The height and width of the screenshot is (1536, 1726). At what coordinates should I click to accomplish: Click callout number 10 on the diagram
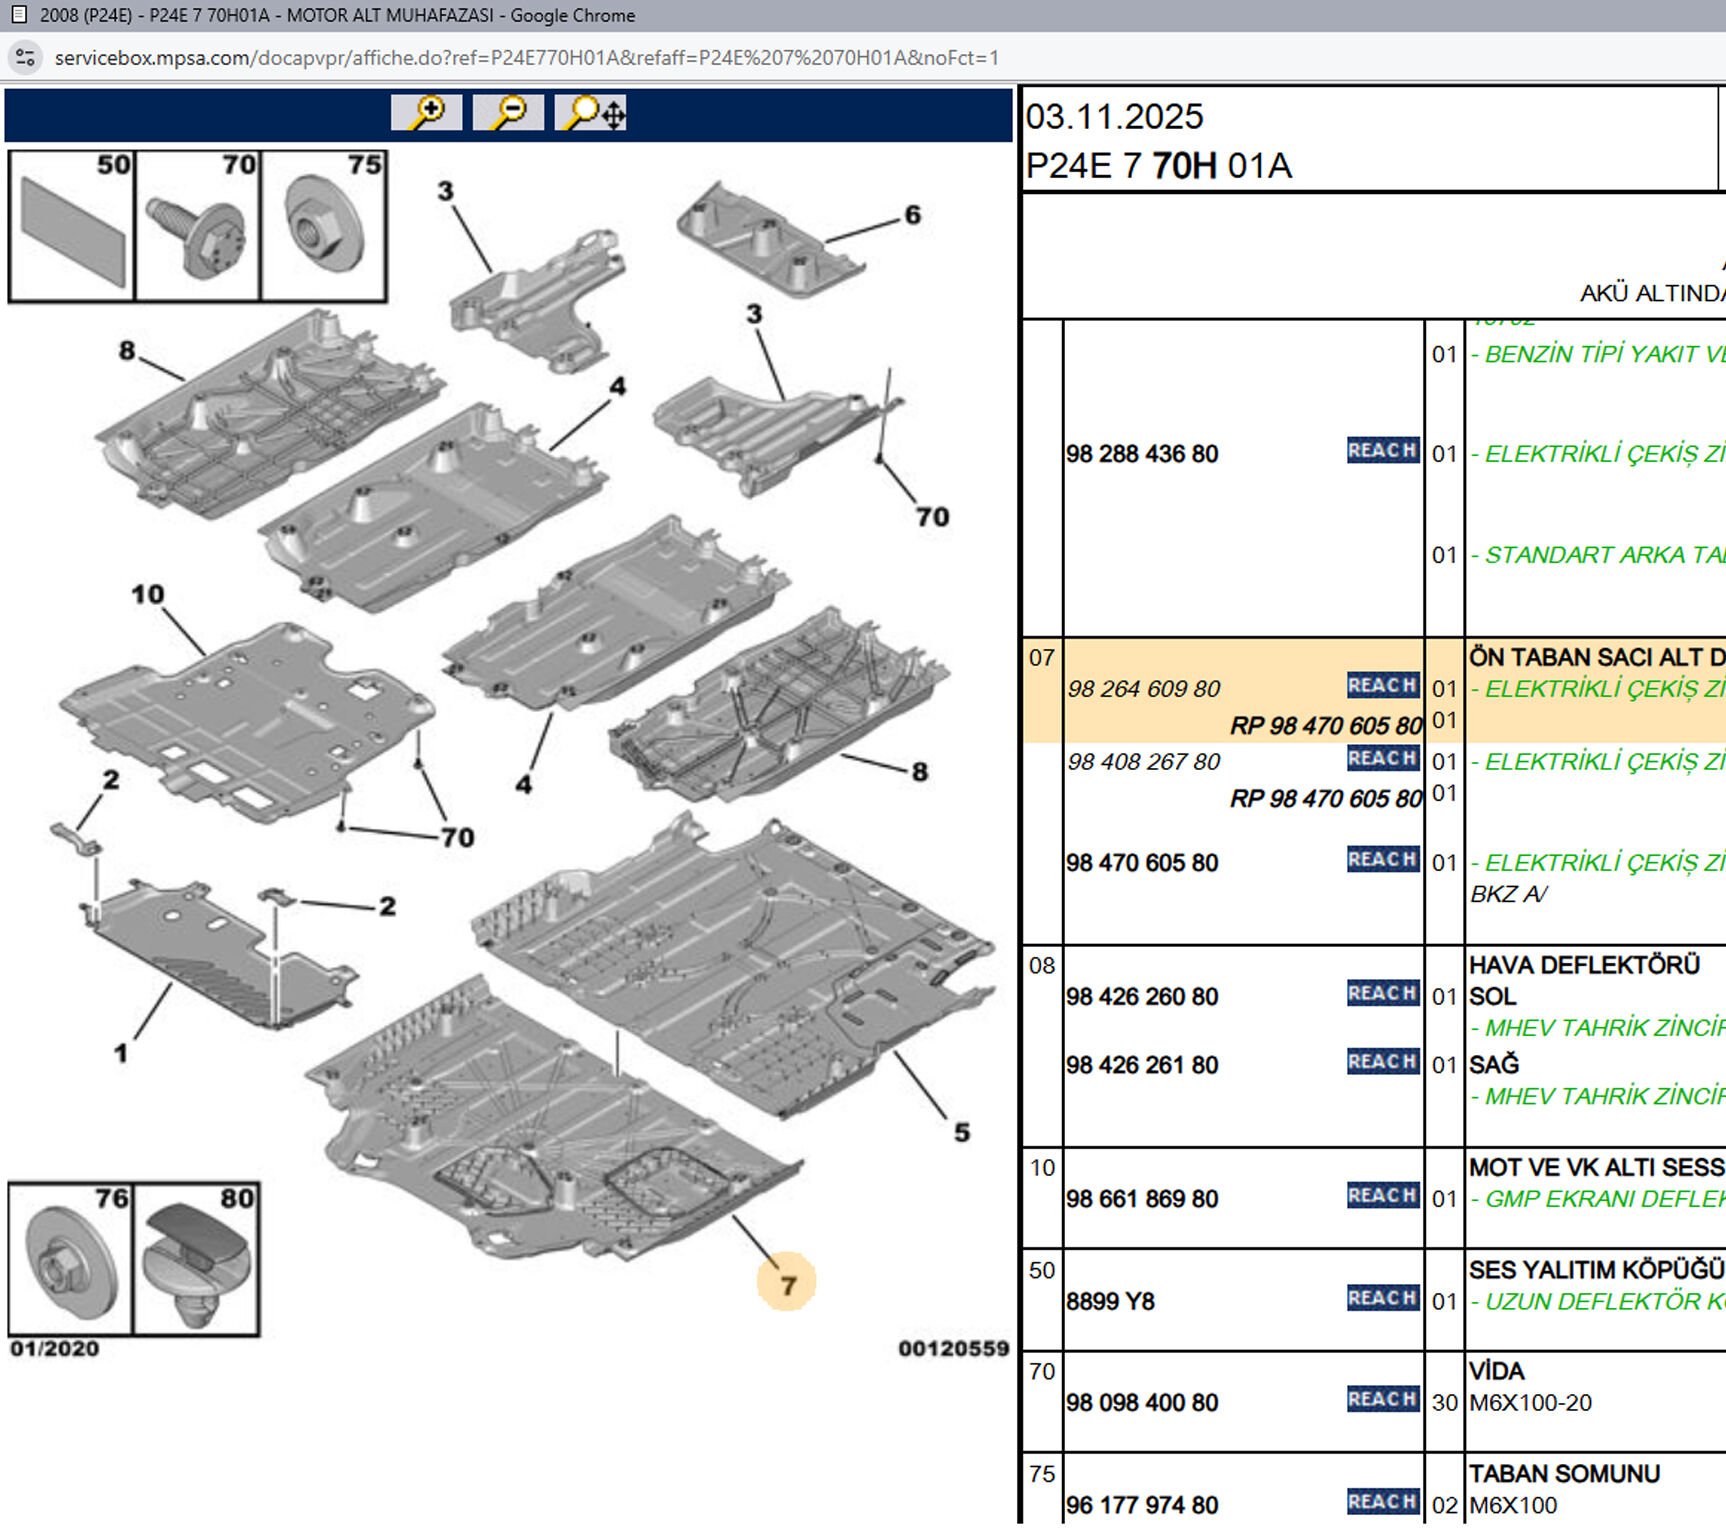[147, 595]
